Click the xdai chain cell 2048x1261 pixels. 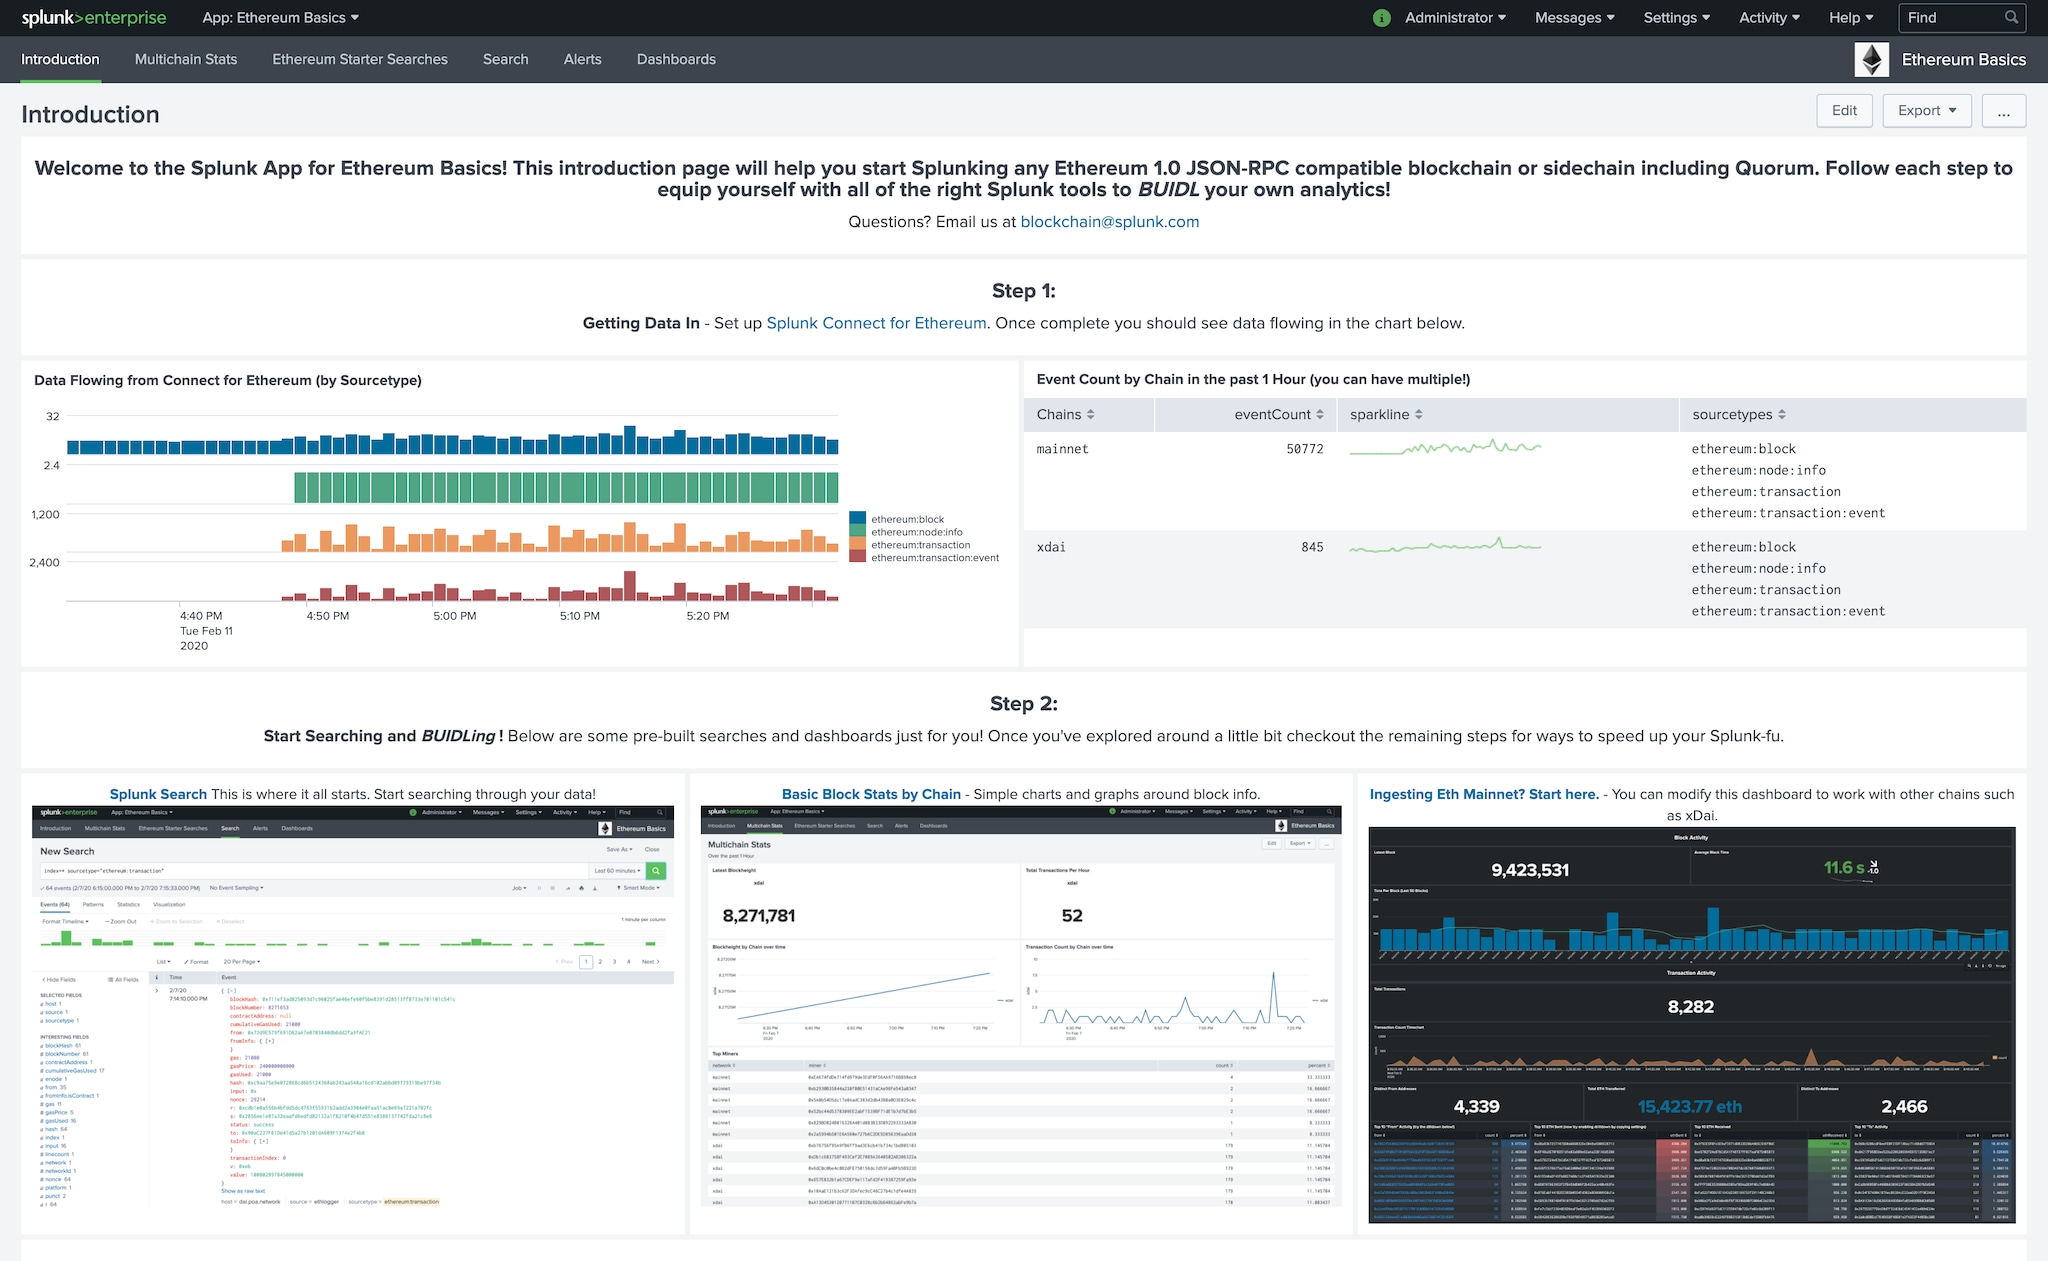click(x=1051, y=547)
